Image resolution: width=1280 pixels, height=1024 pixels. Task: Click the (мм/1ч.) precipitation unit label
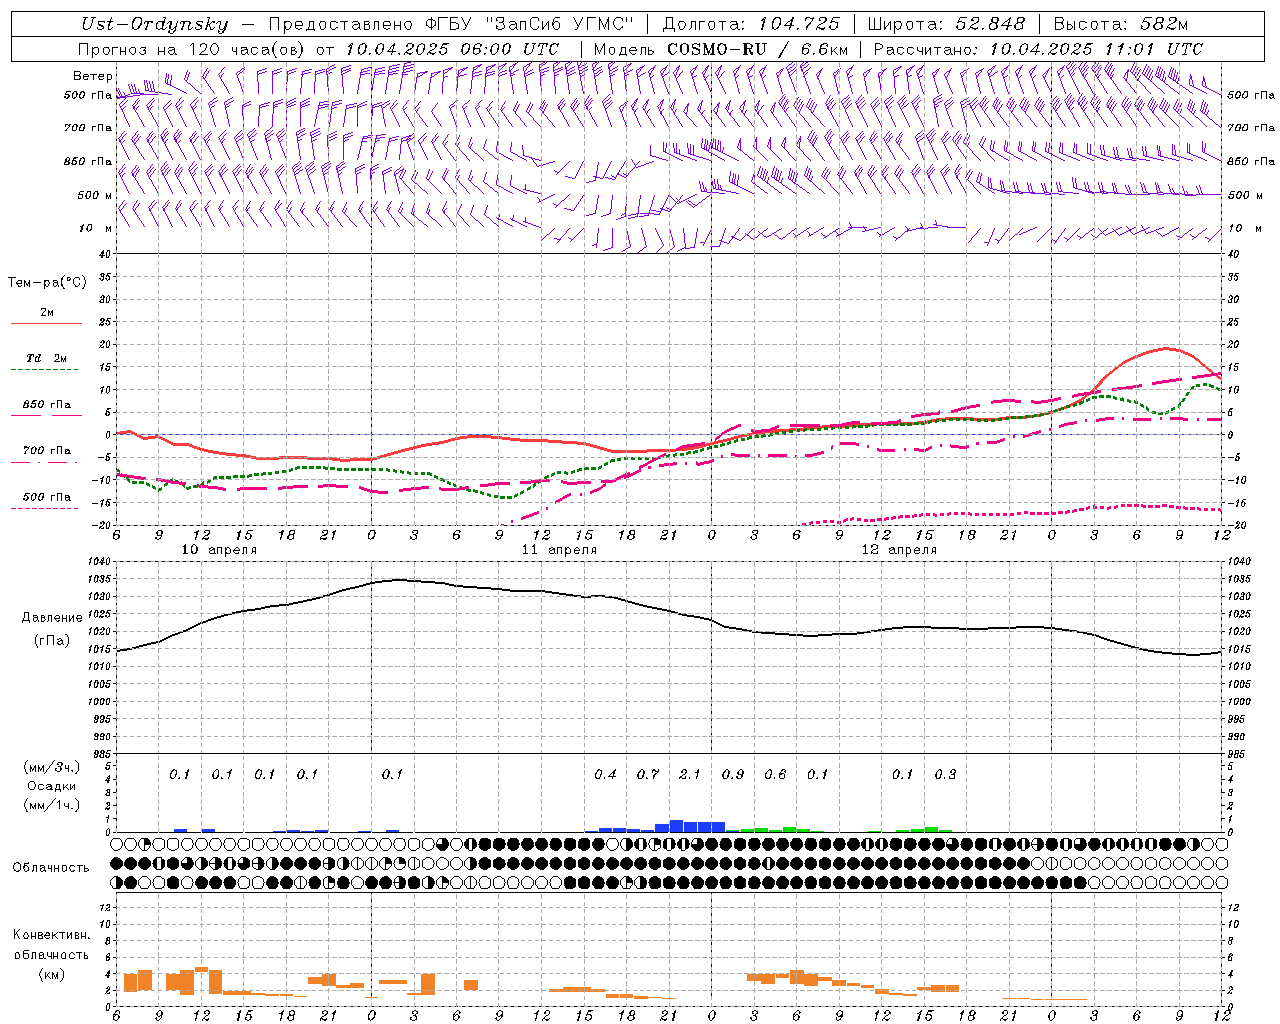tap(51, 805)
